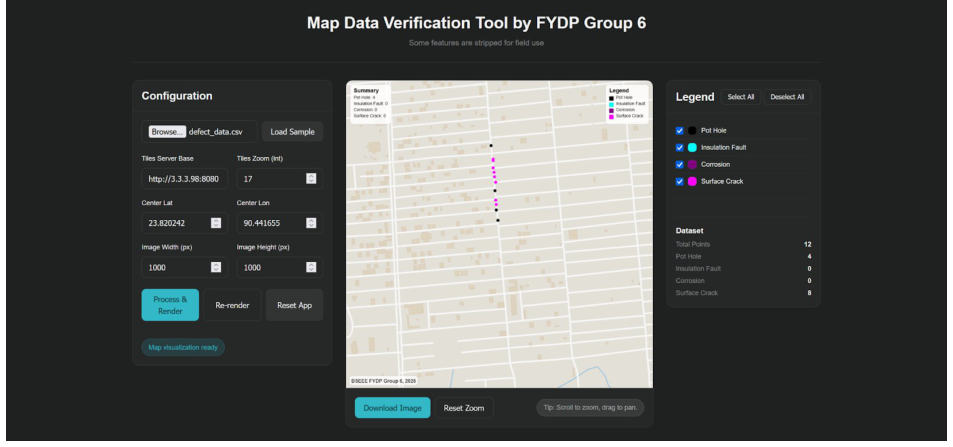Run Process & Render

170,305
